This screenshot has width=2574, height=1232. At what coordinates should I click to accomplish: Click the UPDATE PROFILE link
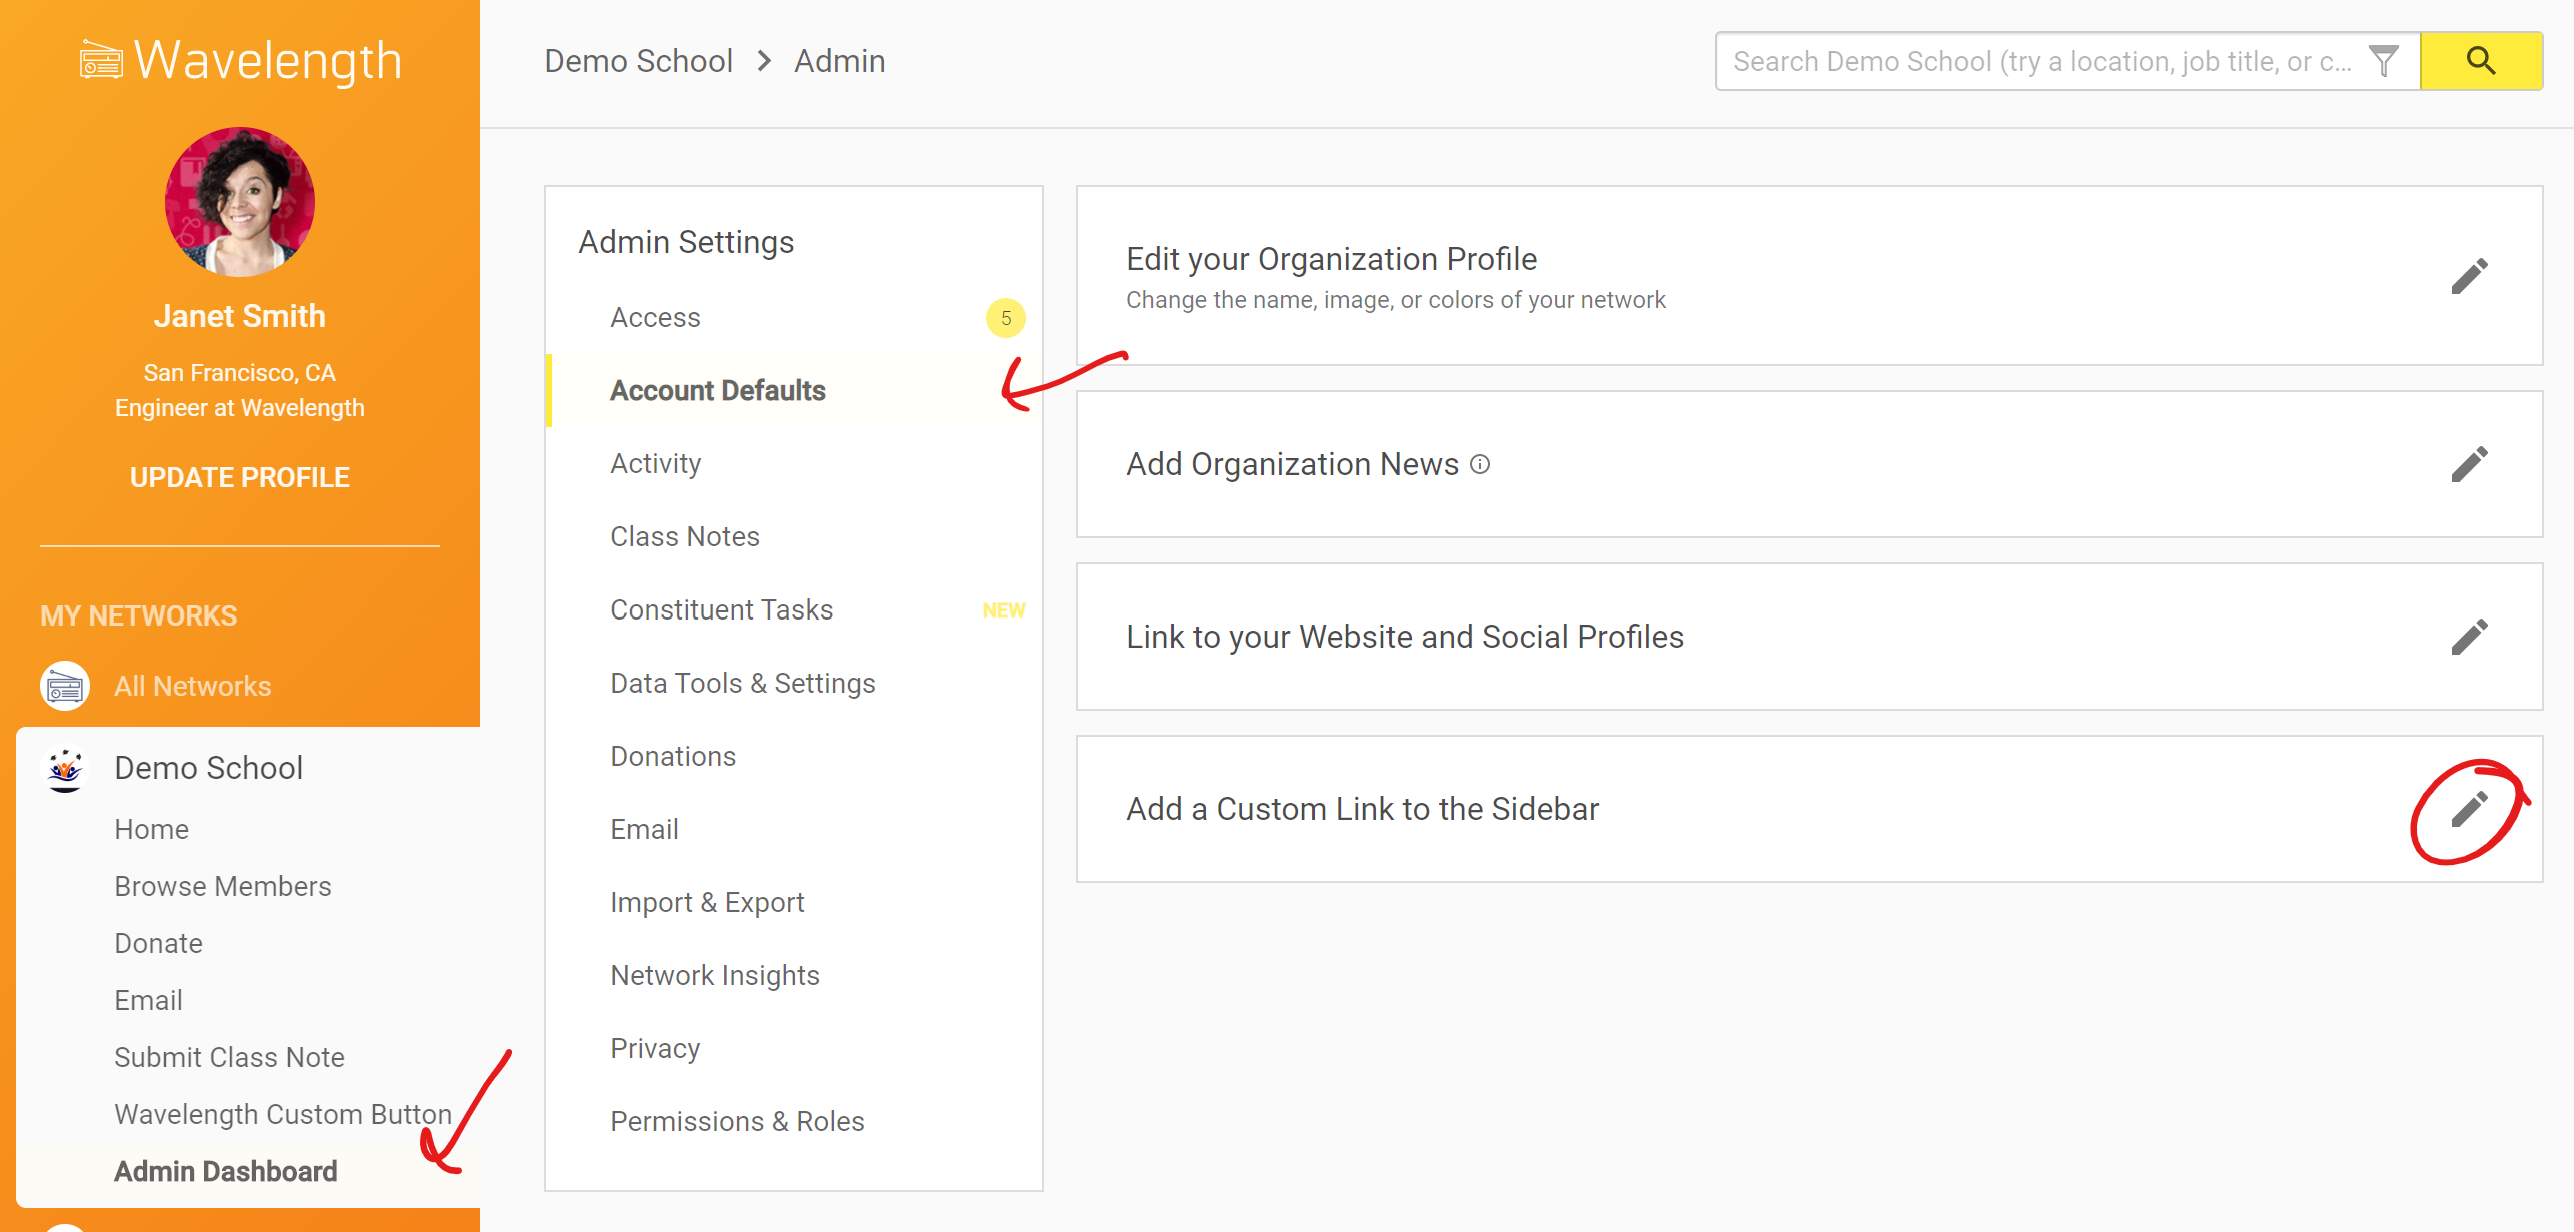click(x=240, y=477)
